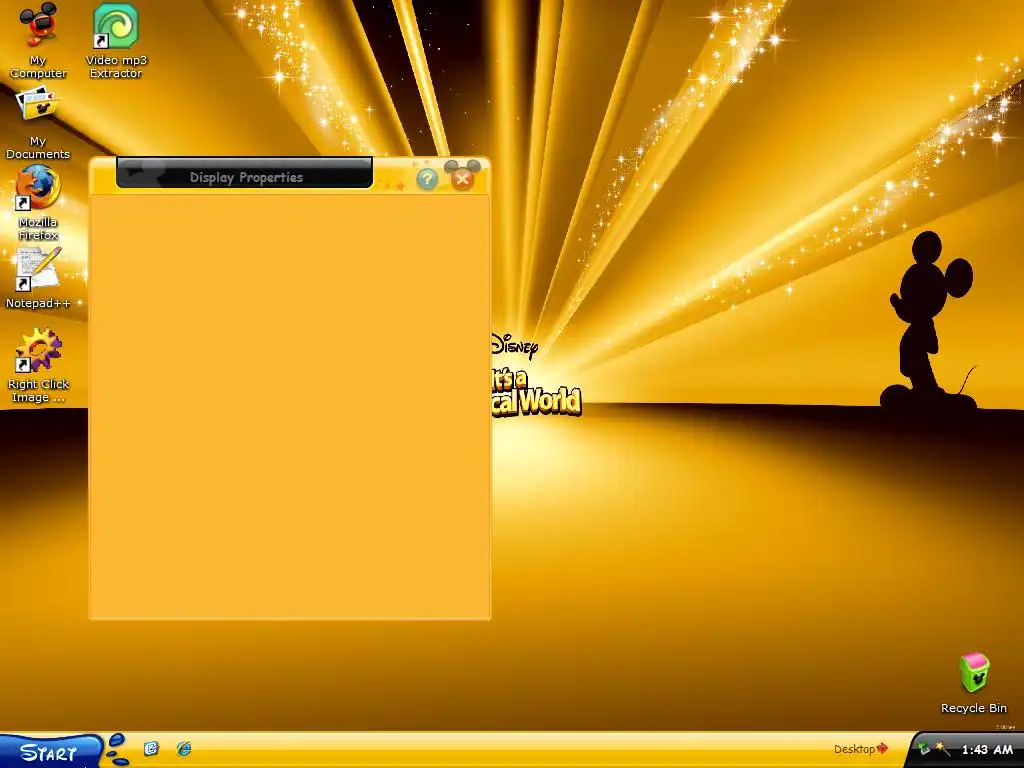This screenshot has height=768, width=1024.
Task: Click the Desktop toolbar label
Action: tap(854, 749)
